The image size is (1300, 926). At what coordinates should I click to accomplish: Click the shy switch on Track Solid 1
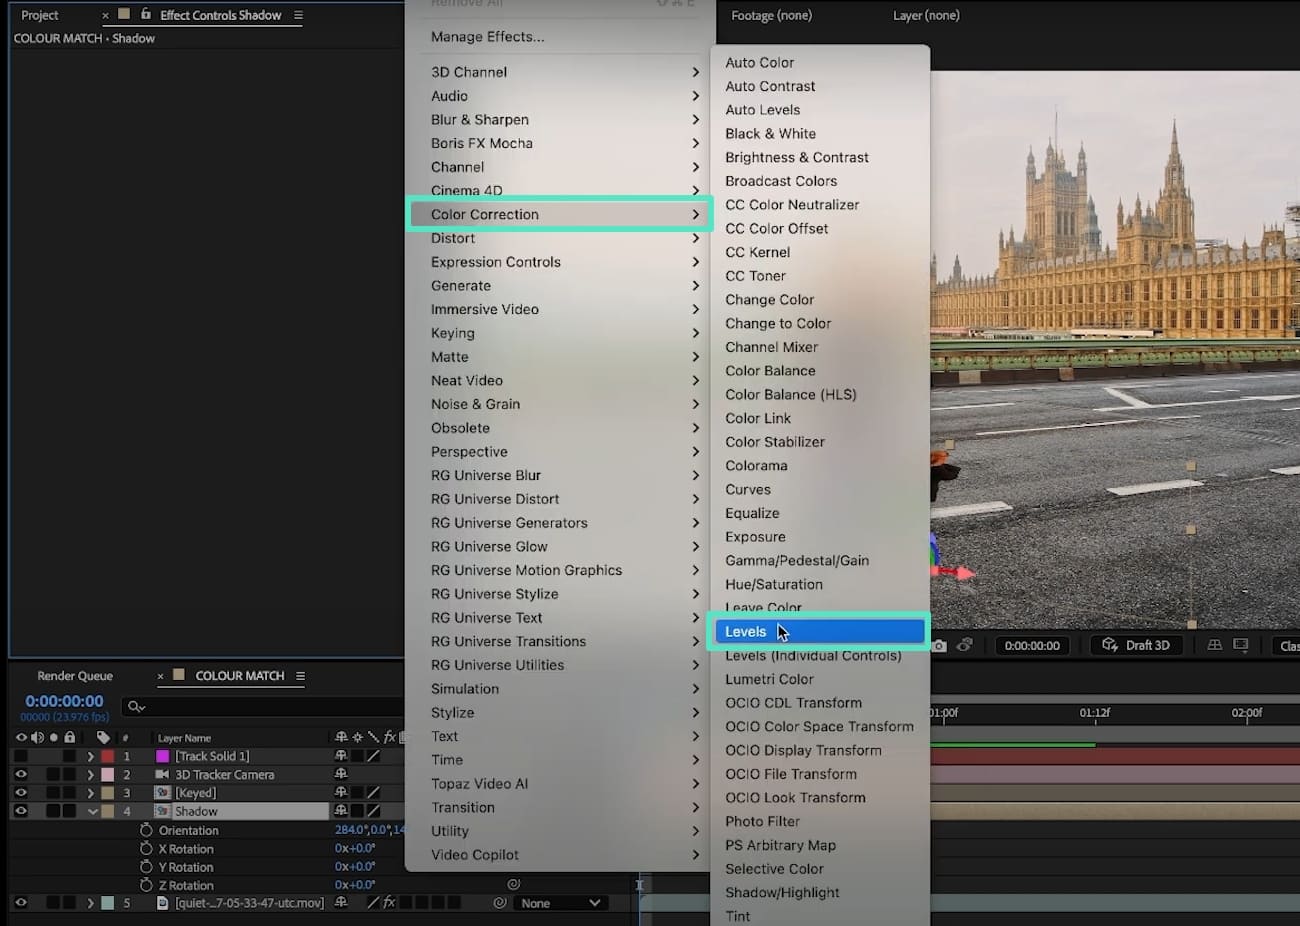click(341, 756)
